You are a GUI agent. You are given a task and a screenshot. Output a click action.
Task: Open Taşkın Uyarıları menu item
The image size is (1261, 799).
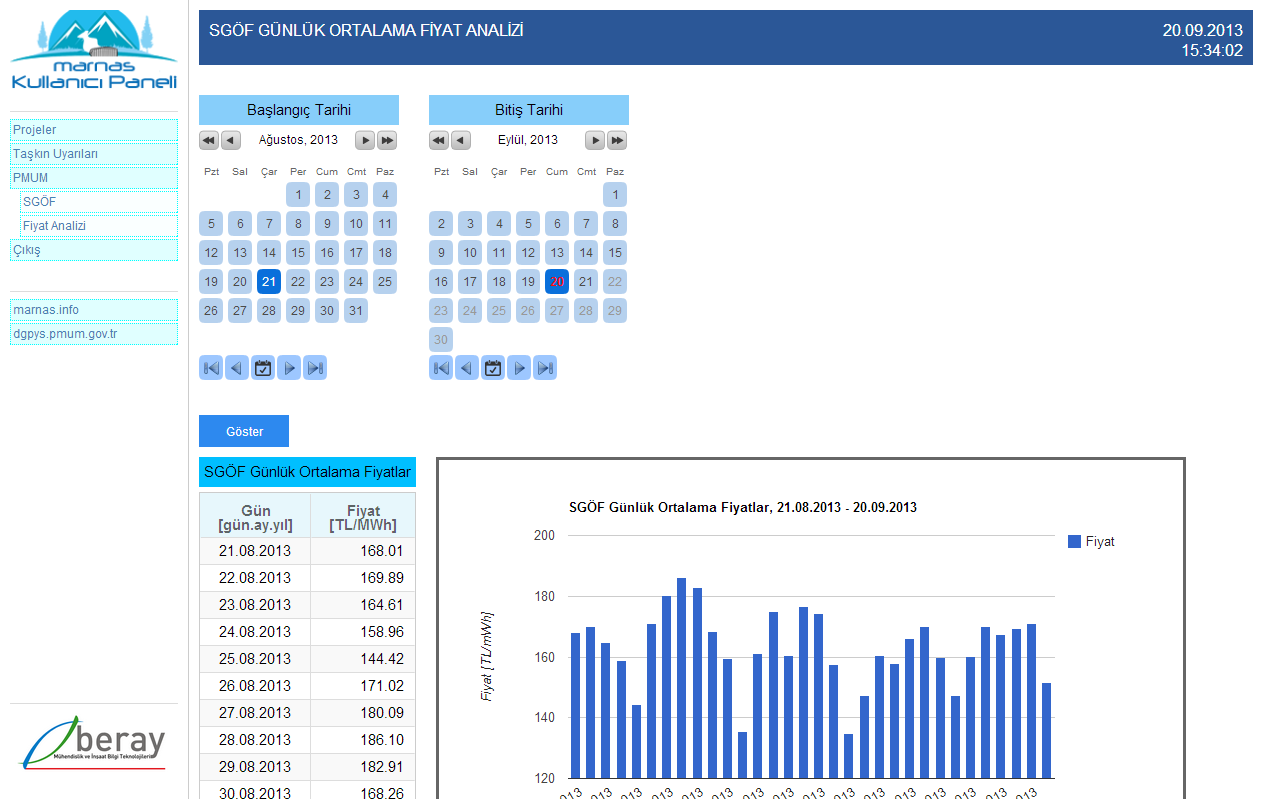point(94,154)
